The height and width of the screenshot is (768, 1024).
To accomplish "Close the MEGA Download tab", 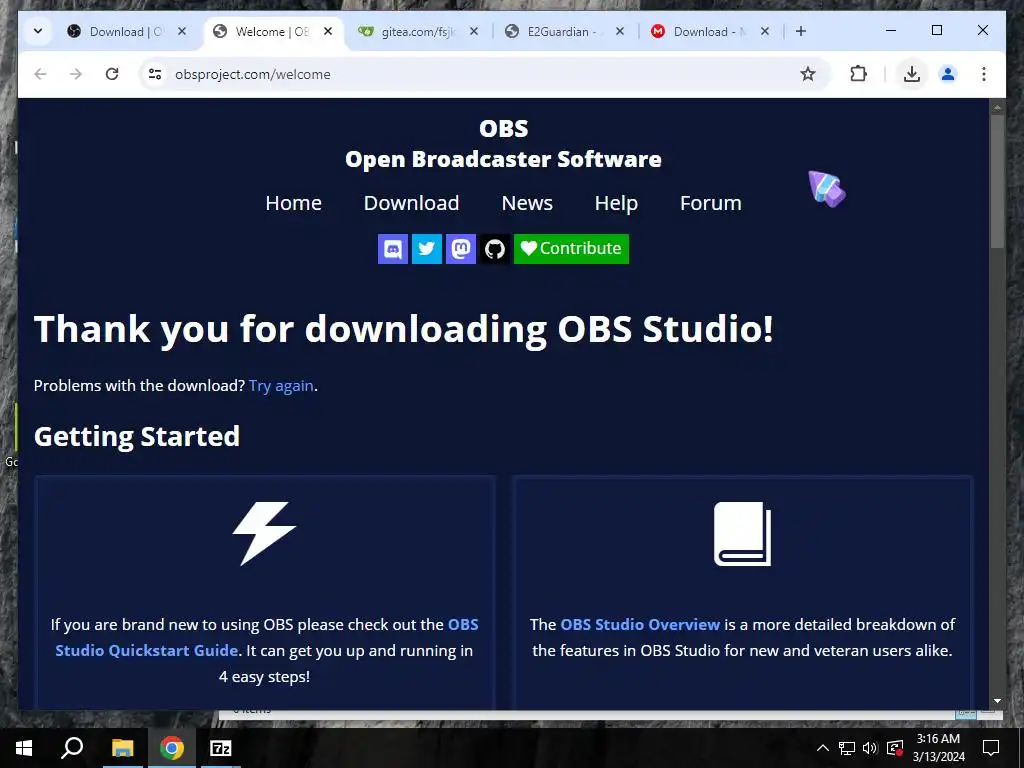I will [x=765, y=31].
